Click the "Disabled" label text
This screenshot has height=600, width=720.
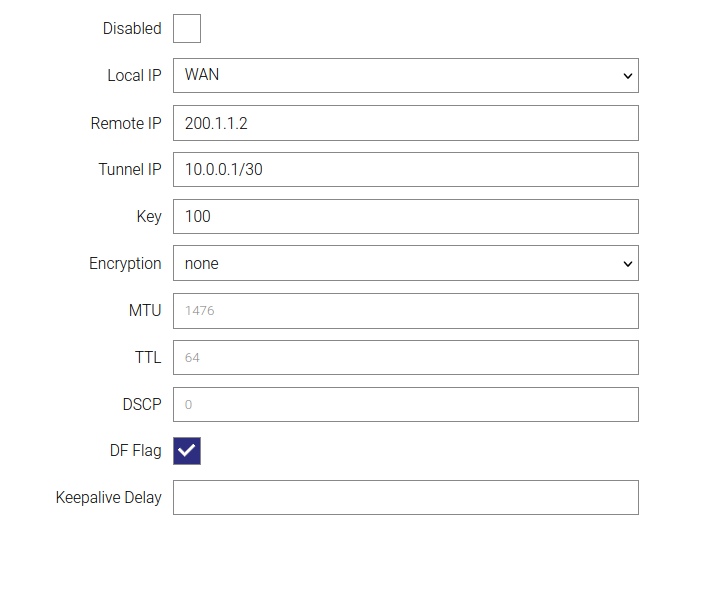pos(132,29)
